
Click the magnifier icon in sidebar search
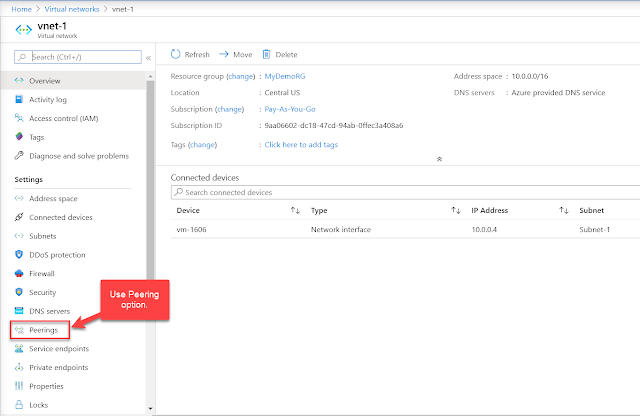22,57
